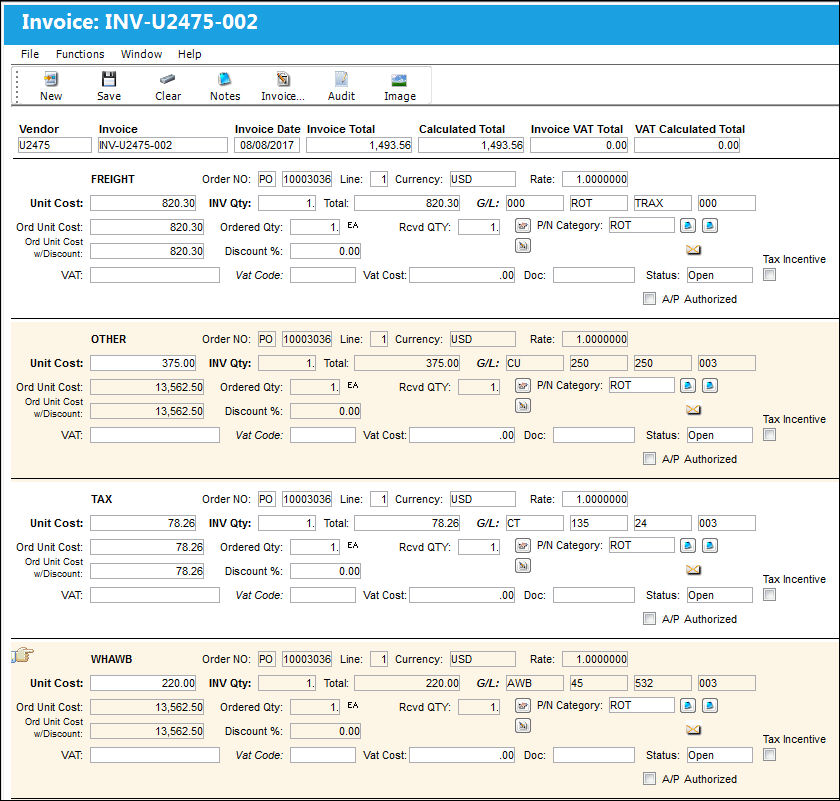Check A/P Authorized for FREIGHT line

(x=649, y=298)
